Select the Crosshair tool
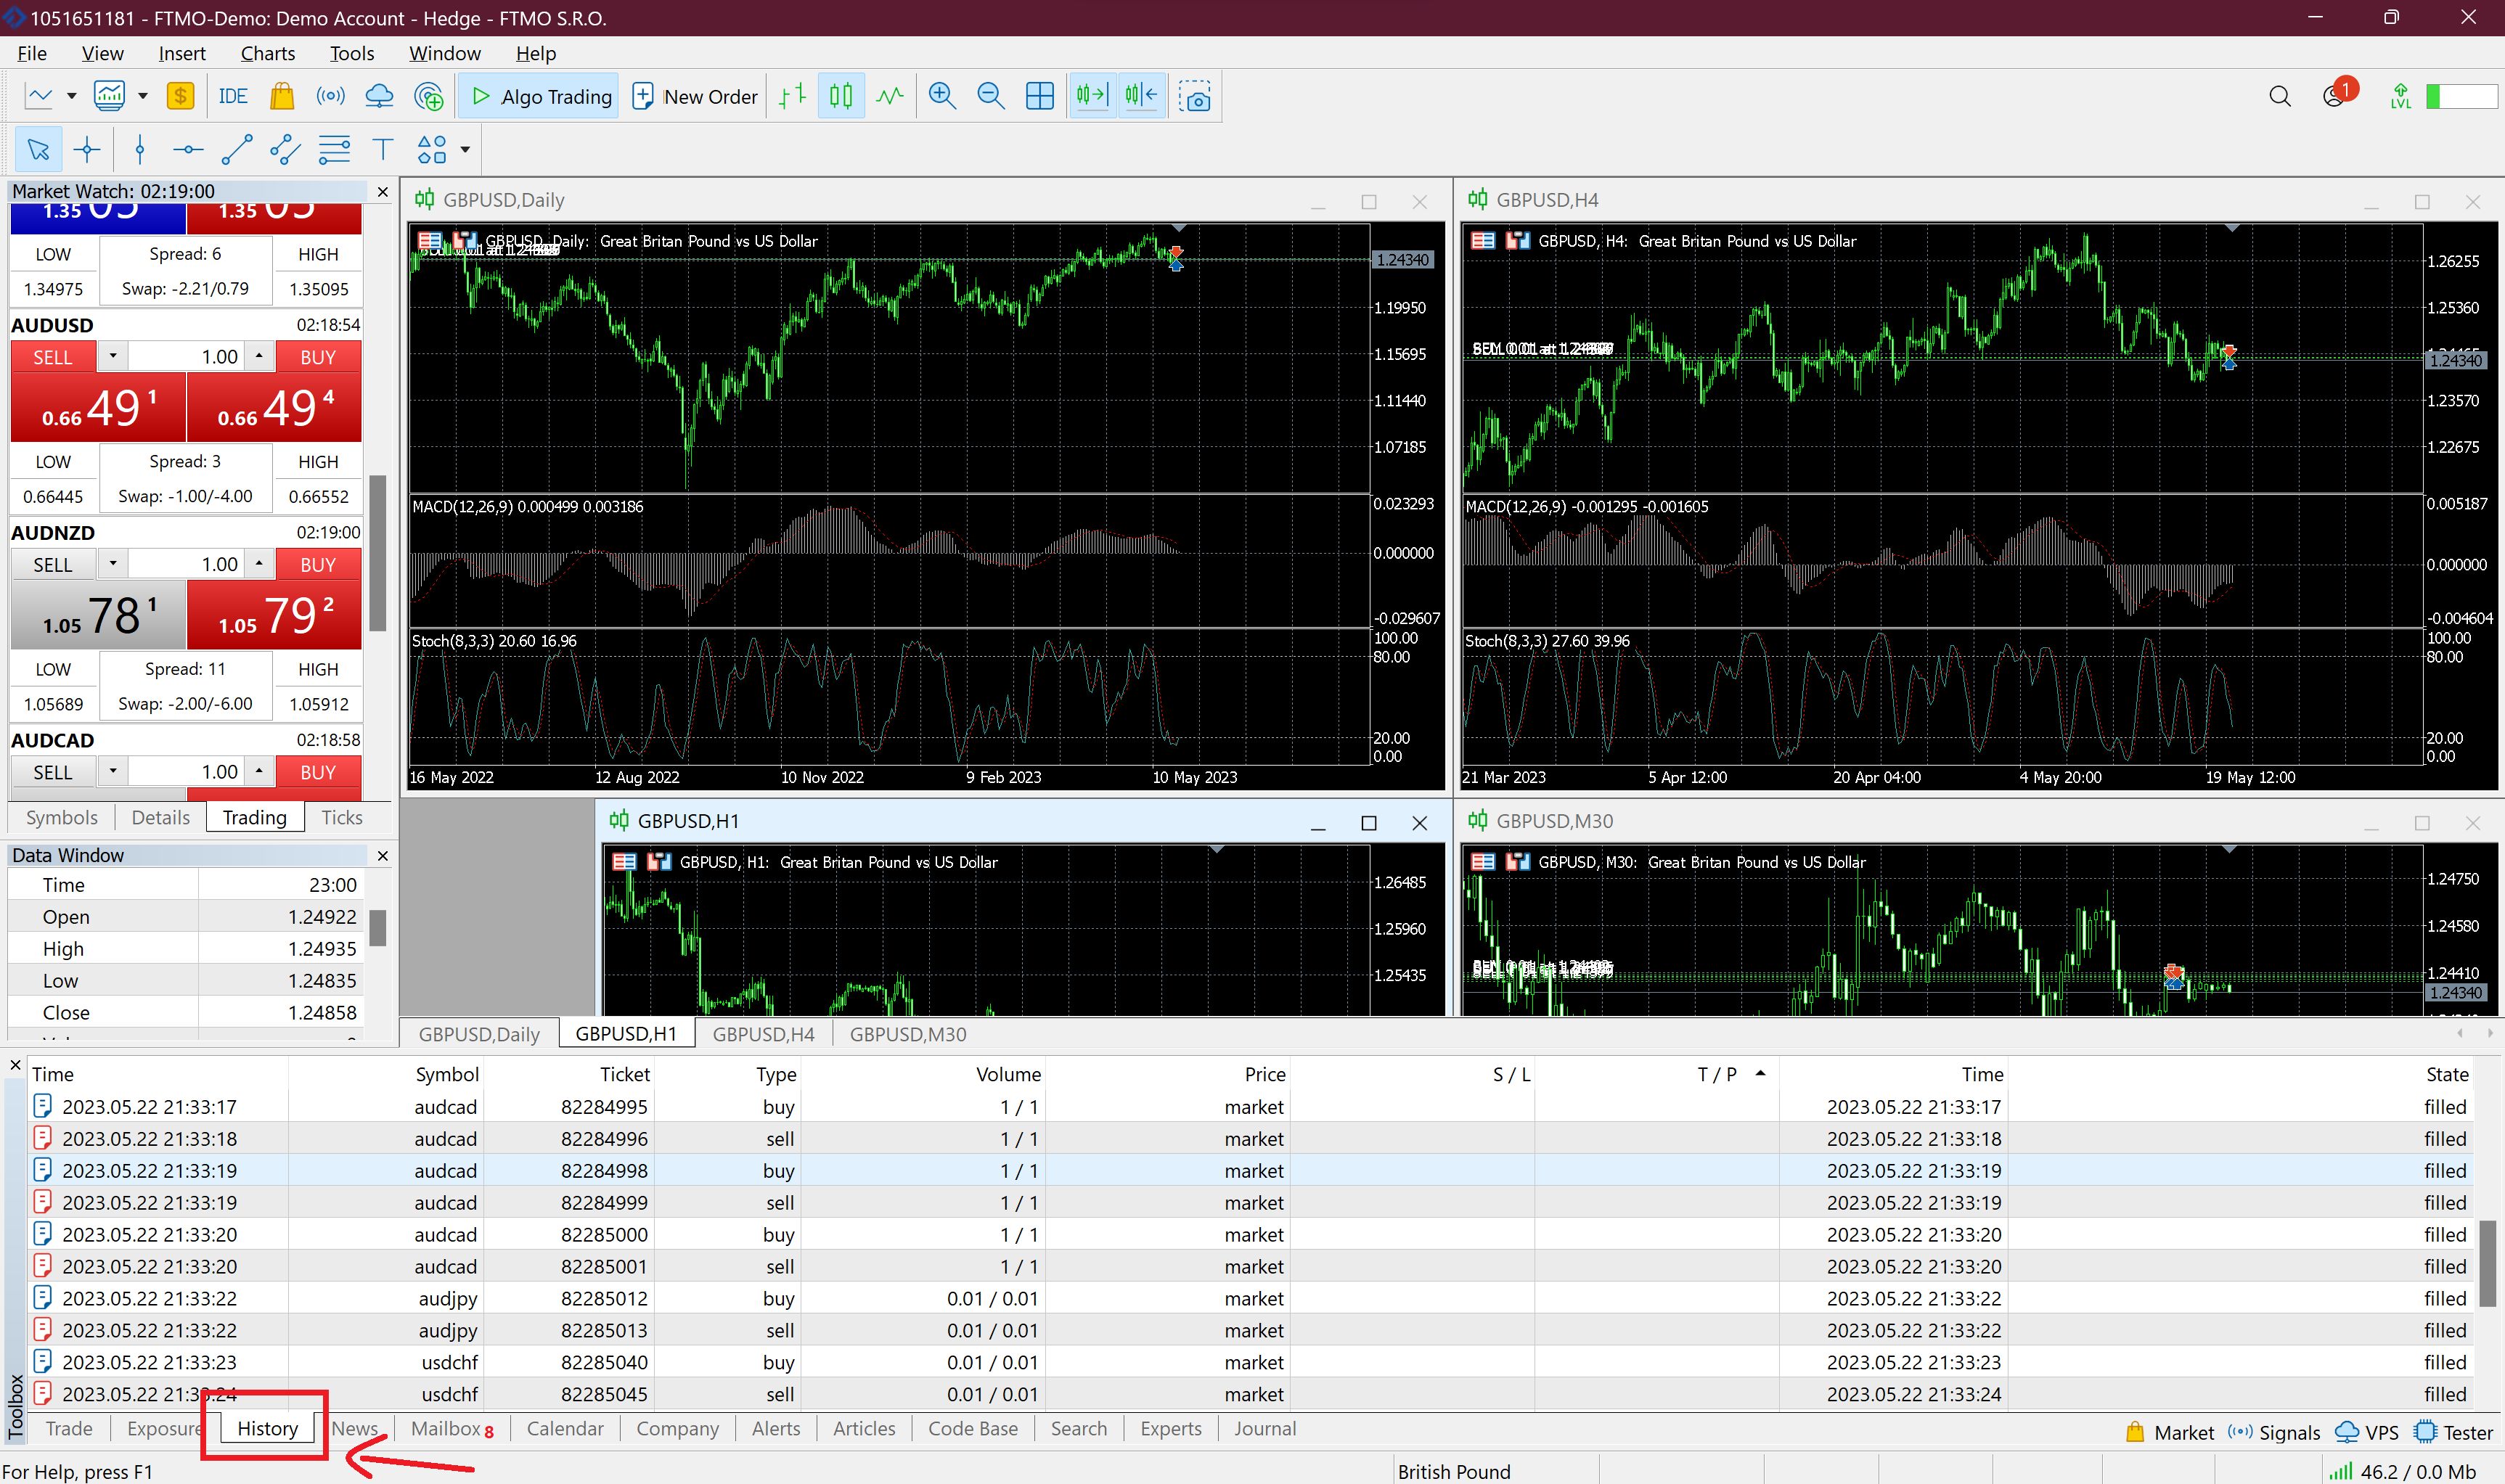The image size is (2505, 1484). pos(88,149)
